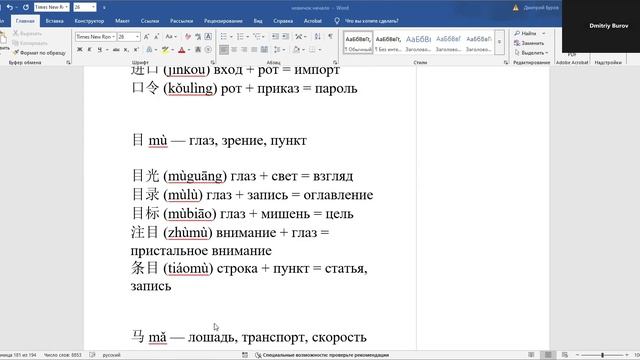The height and width of the screenshot is (360, 640).
Task: Expand the styles gallery More button
Action: [x=499, y=42]
